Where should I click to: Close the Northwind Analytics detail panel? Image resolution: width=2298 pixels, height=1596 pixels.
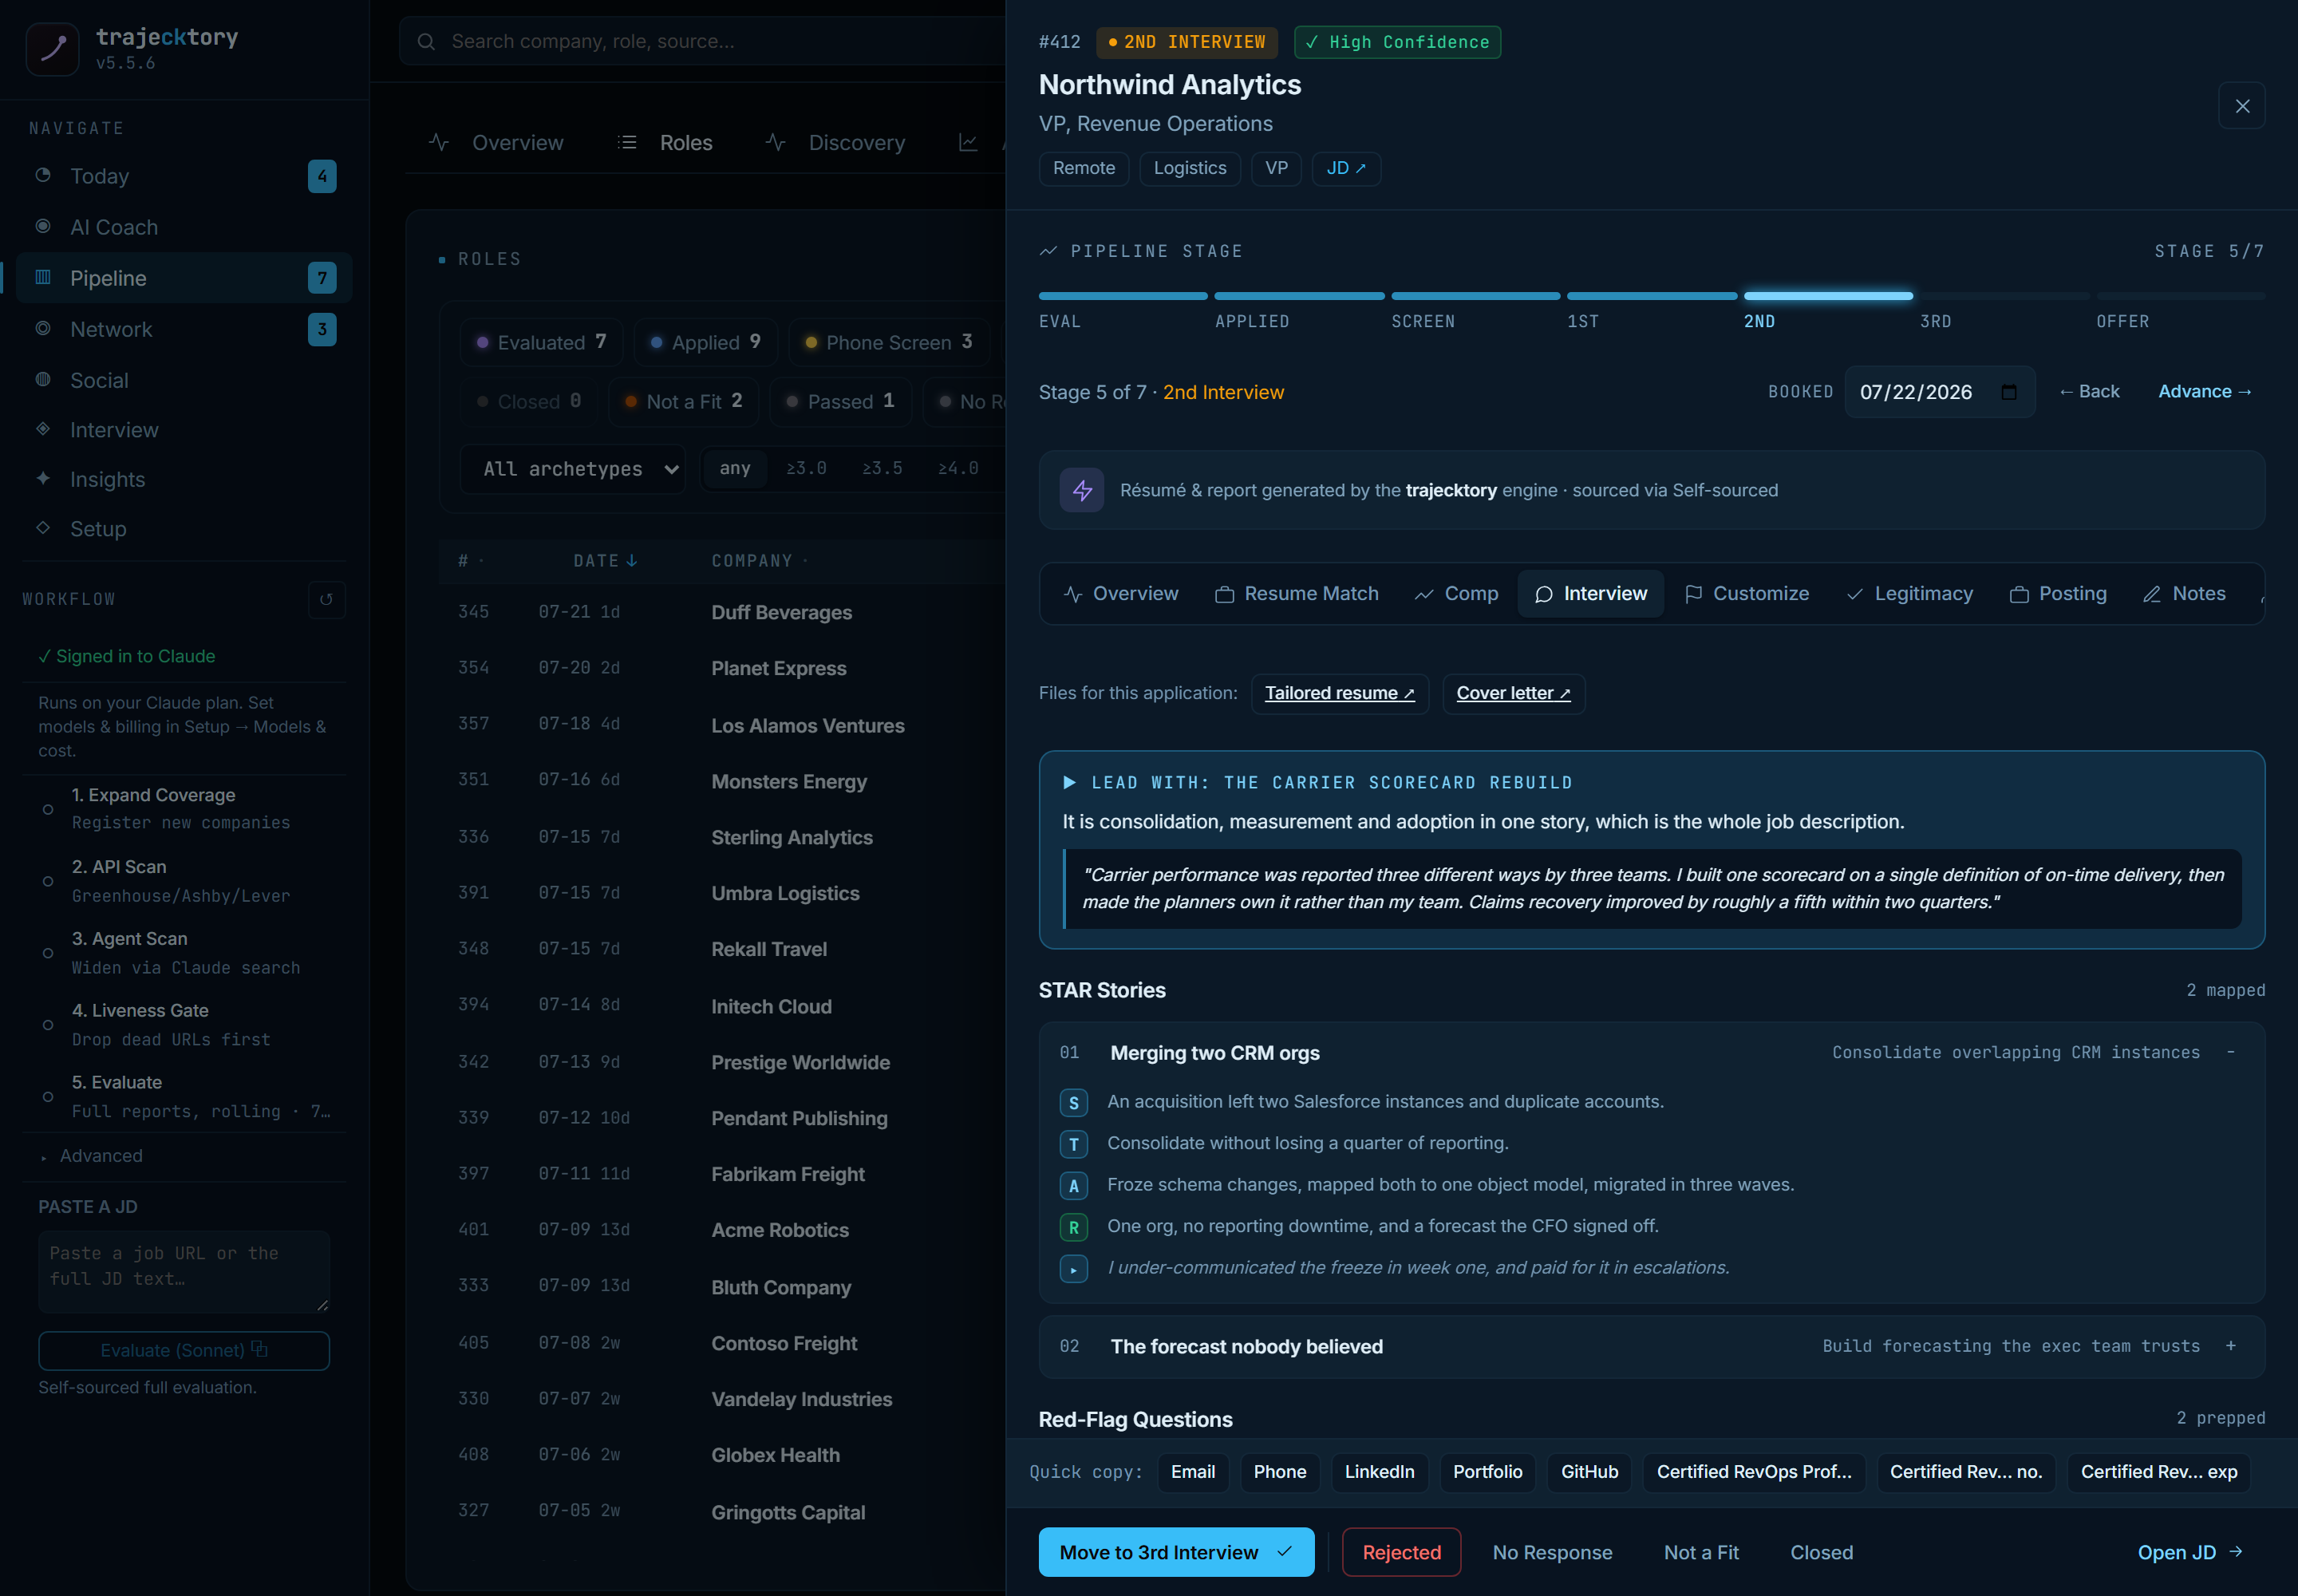[2241, 106]
